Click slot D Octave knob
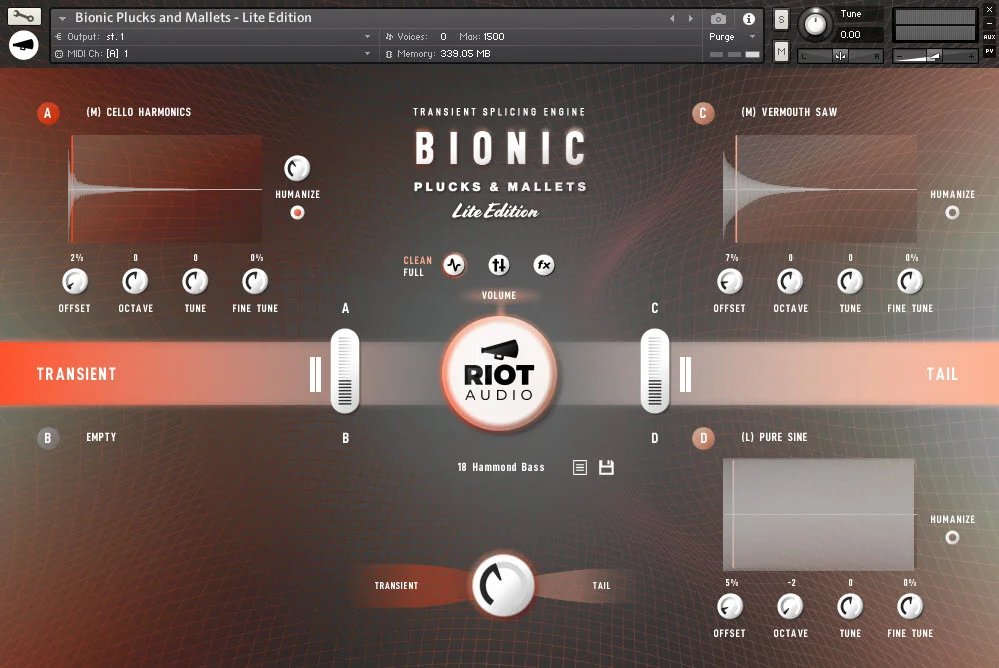The width and height of the screenshot is (999, 668). point(790,607)
